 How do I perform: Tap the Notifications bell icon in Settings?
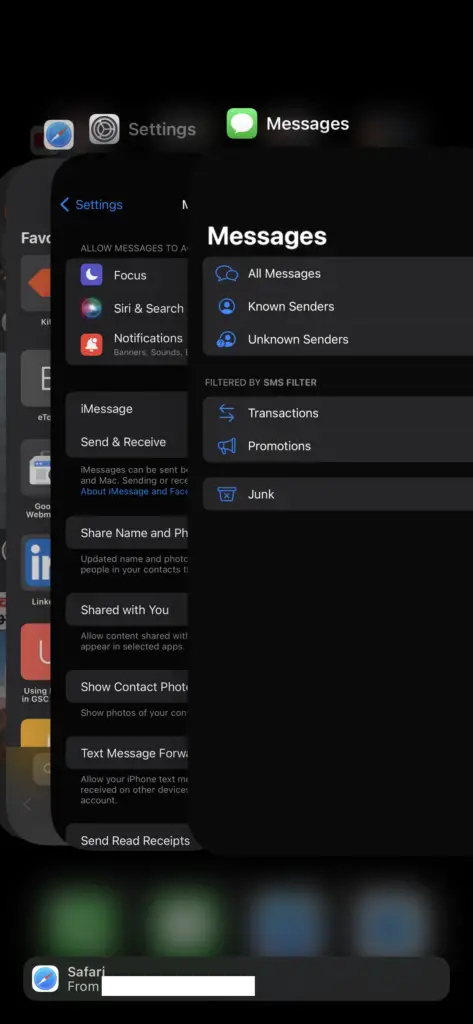(x=91, y=344)
